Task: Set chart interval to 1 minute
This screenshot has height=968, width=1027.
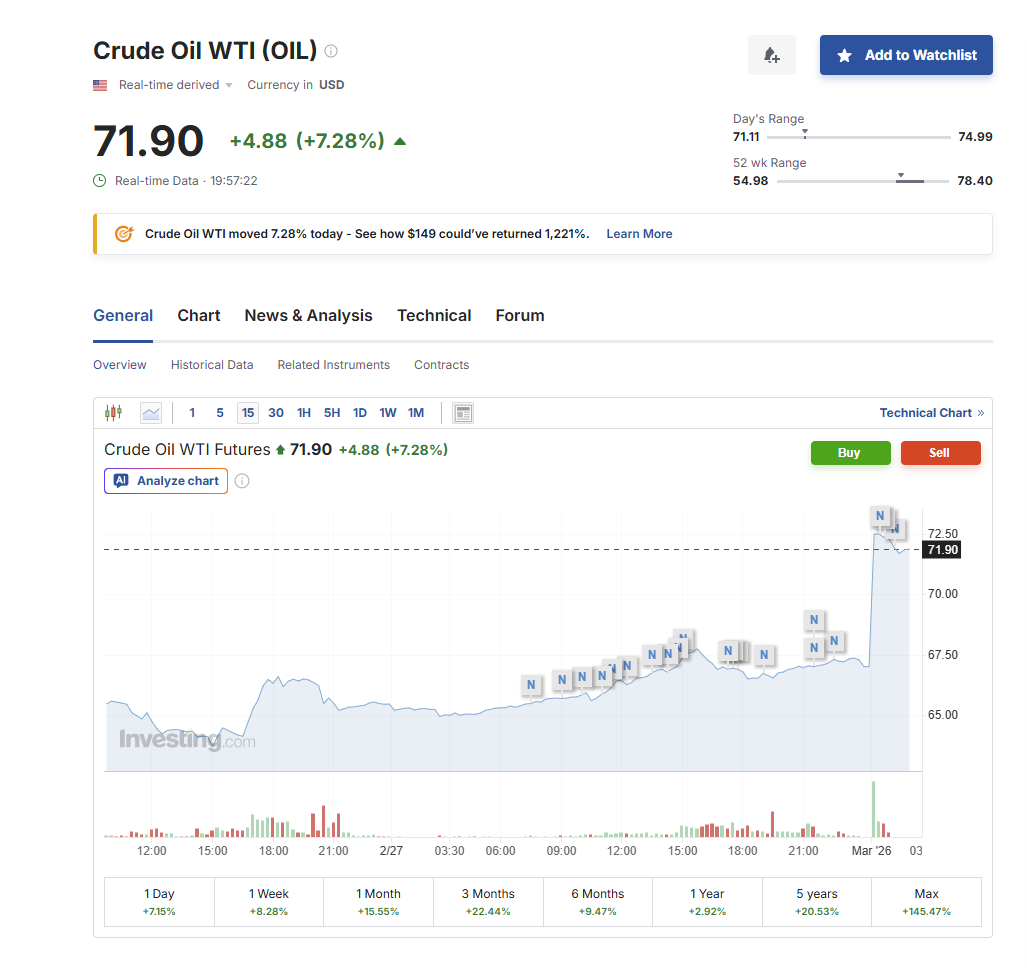Action: point(192,413)
